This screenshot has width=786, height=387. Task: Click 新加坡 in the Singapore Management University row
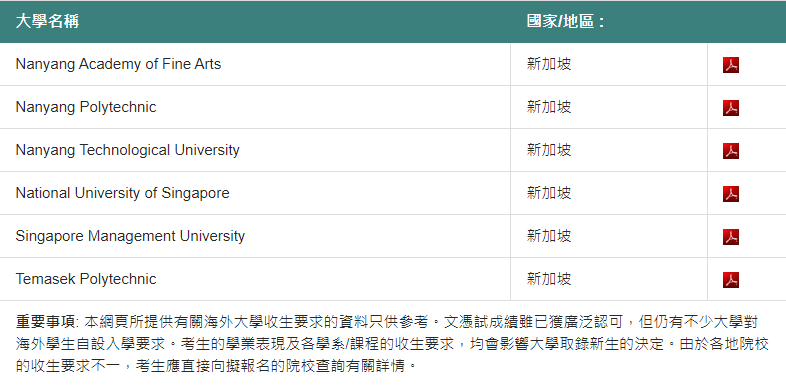tap(549, 236)
